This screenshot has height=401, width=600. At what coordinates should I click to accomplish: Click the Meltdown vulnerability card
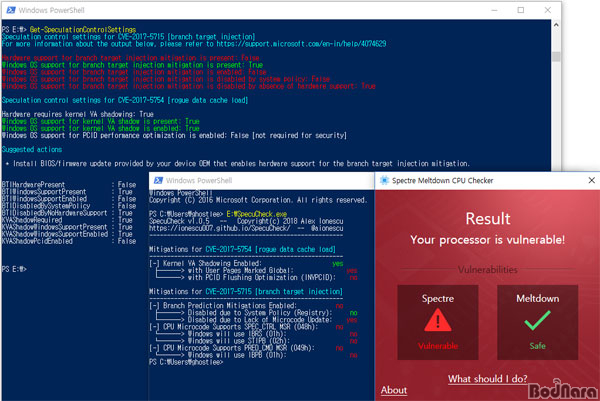point(537,322)
